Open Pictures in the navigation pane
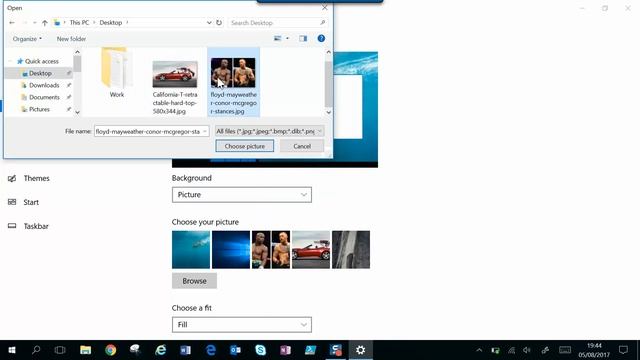This screenshot has height=360, width=640. tap(39, 109)
